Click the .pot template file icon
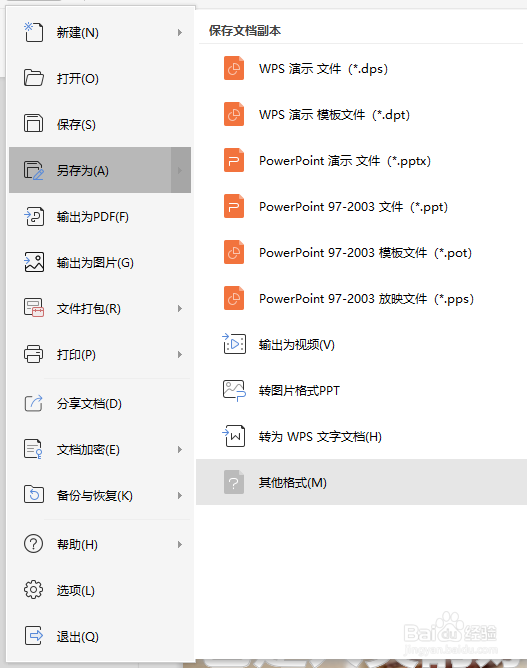 pyautogui.click(x=234, y=252)
